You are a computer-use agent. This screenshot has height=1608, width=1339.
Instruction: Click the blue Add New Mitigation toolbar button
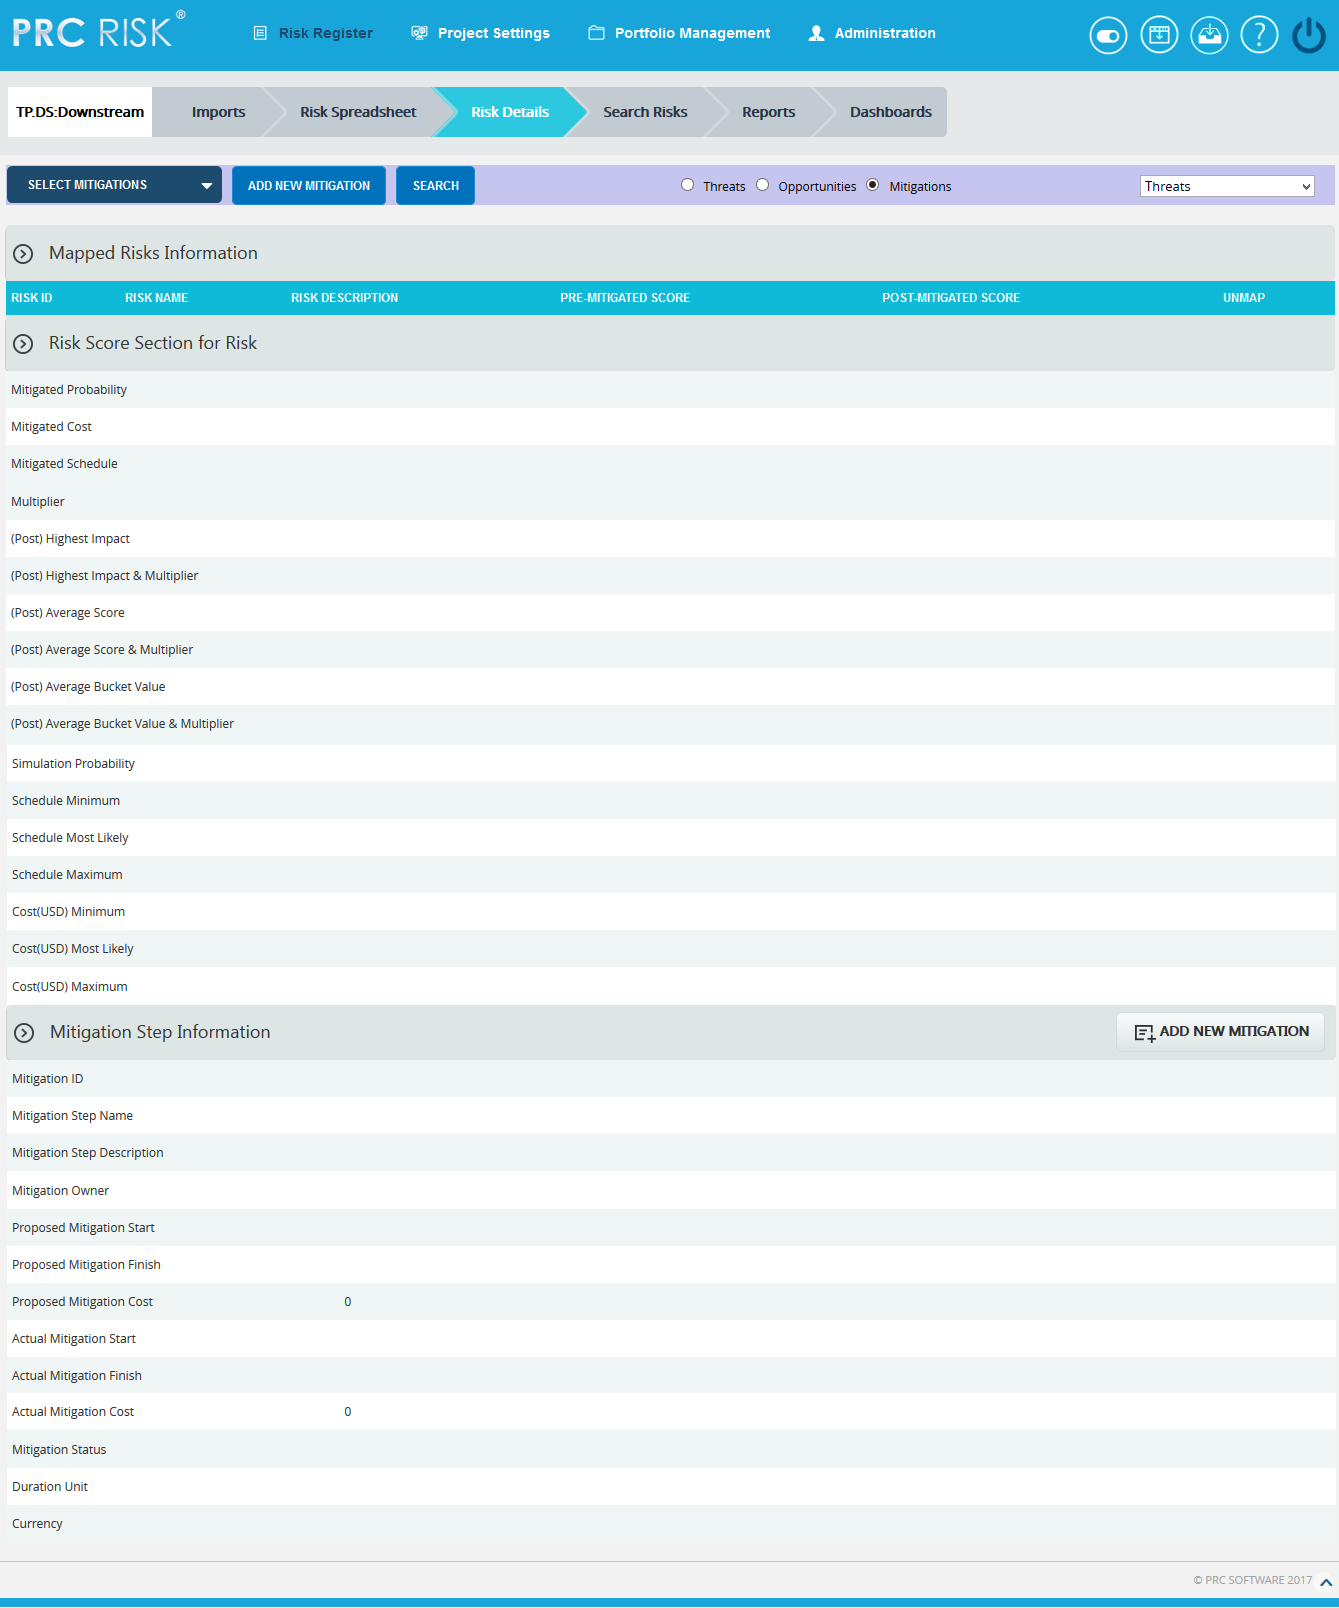point(309,186)
